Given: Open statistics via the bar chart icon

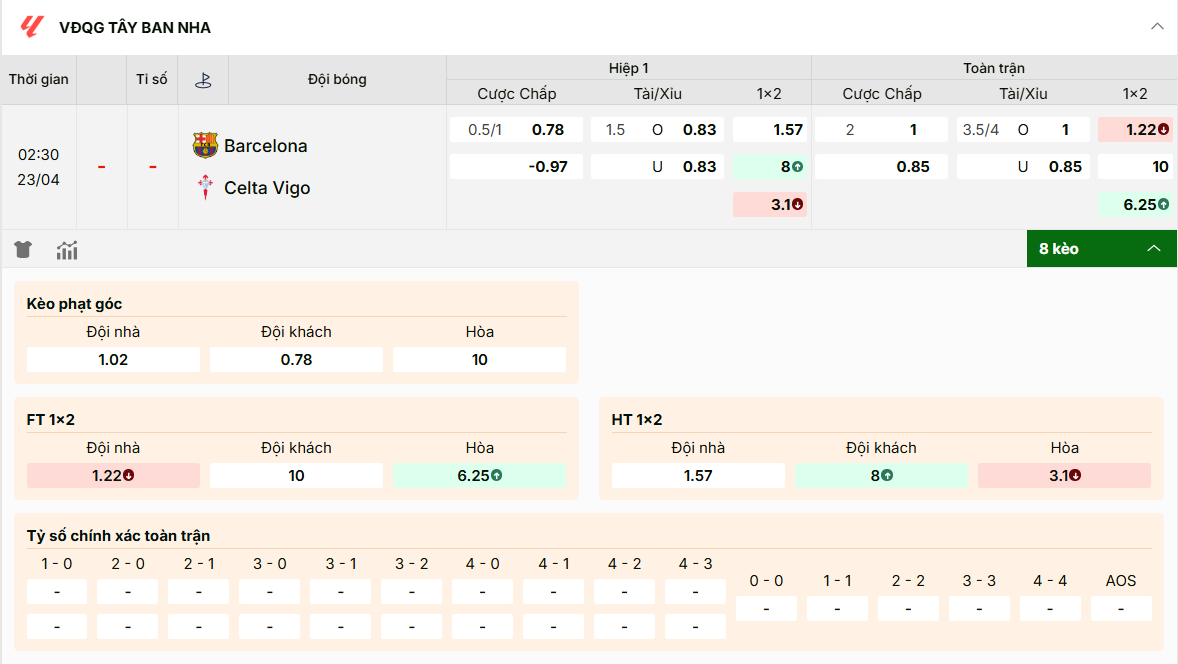Looking at the screenshot, I should point(66,249).
